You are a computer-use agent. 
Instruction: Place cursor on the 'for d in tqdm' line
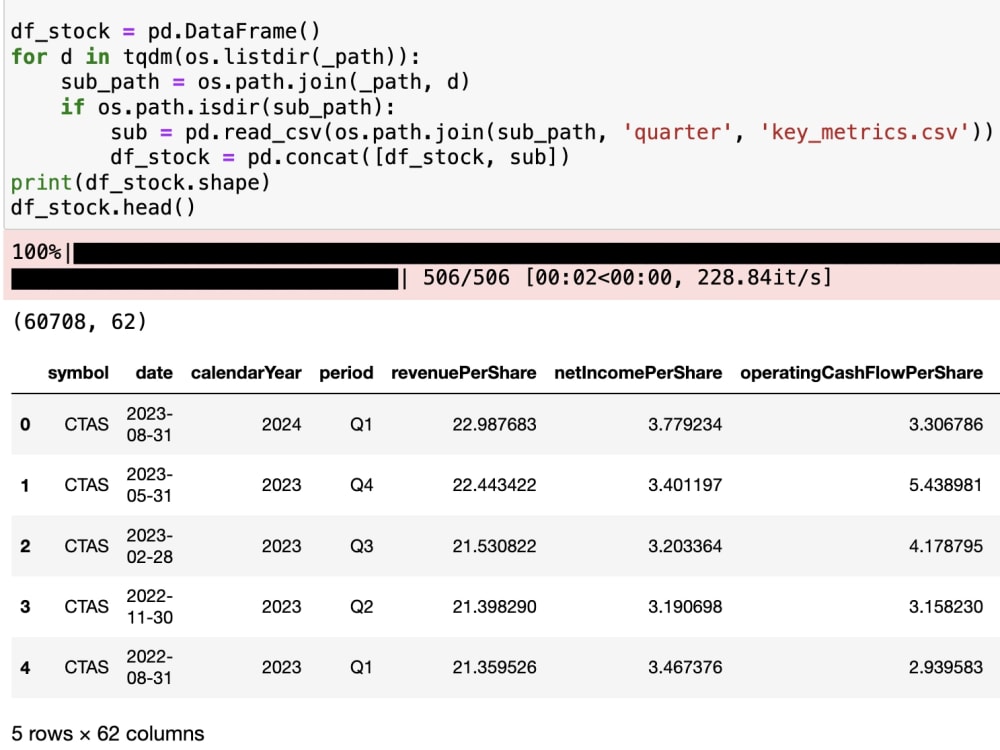216,57
